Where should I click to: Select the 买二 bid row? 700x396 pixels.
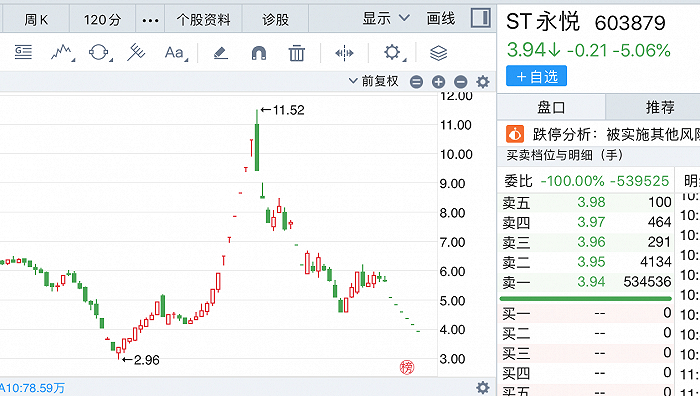click(586, 333)
